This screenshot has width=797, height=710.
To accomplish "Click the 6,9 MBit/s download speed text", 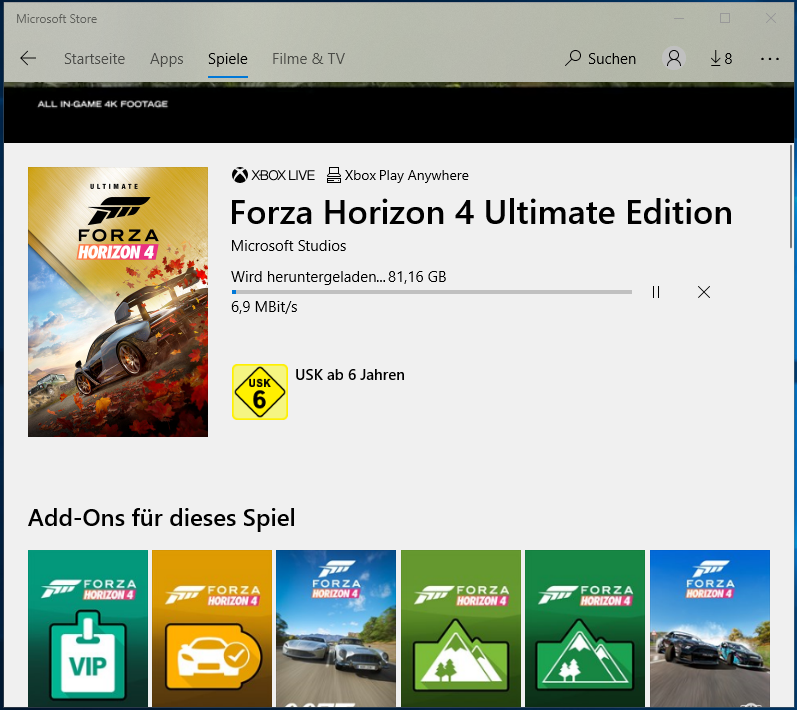I will [264, 307].
